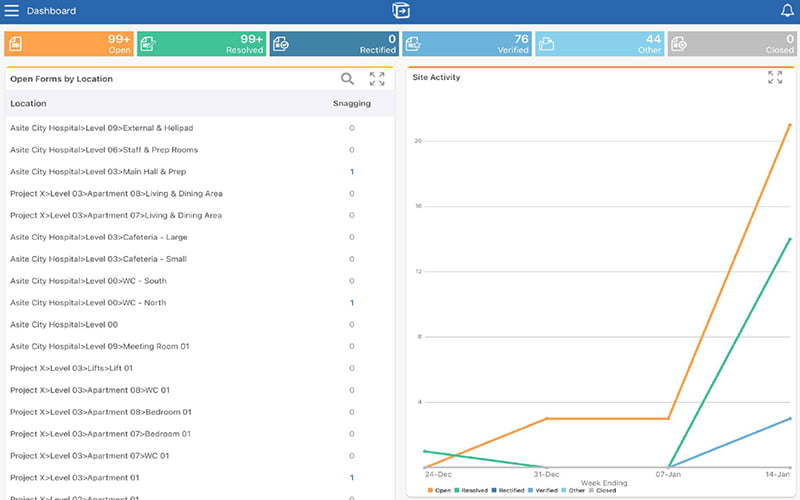Toggle the Closed series in chart legend

(603, 490)
